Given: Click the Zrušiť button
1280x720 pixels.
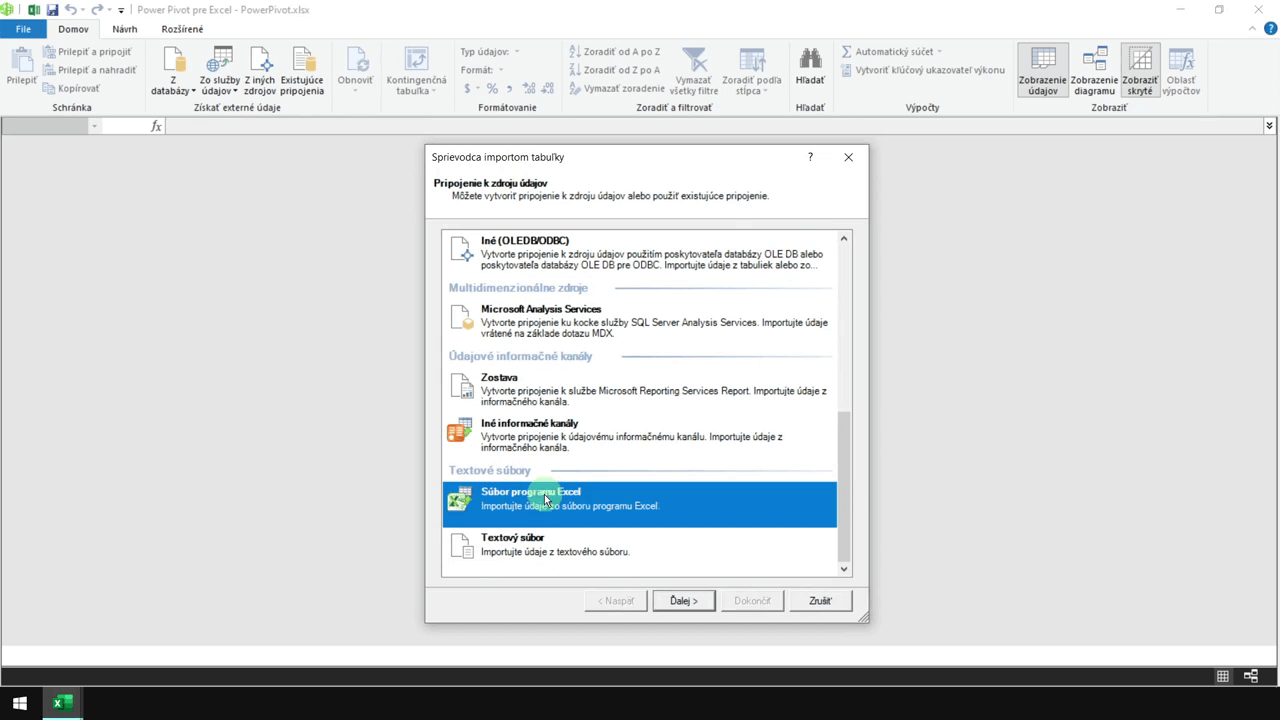Looking at the screenshot, I should (820, 601).
